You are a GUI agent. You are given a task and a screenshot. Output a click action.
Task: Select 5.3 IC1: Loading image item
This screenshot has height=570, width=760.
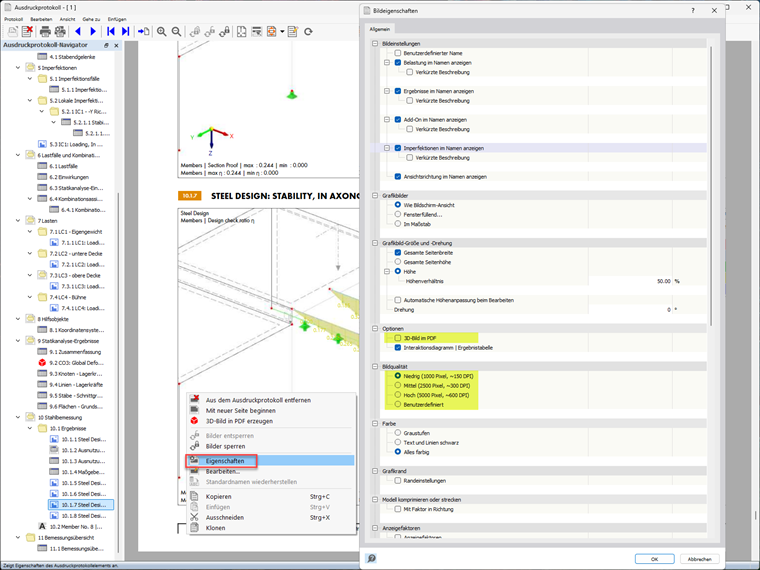point(71,144)
